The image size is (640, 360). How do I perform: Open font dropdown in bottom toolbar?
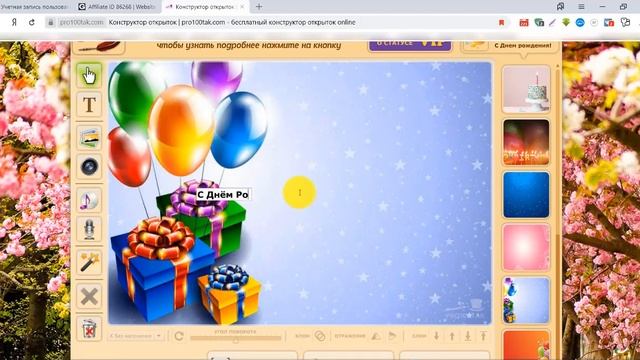click(136, 336)
